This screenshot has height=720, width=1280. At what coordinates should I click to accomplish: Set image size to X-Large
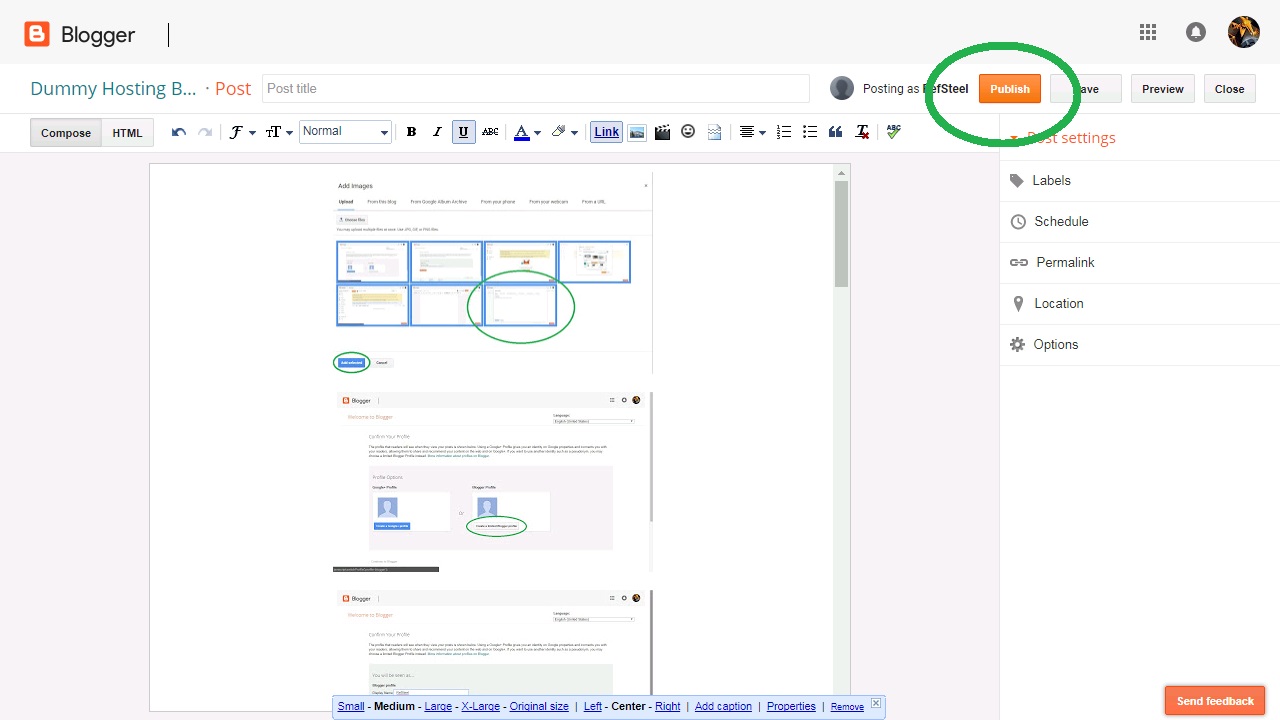pos(480,706)
